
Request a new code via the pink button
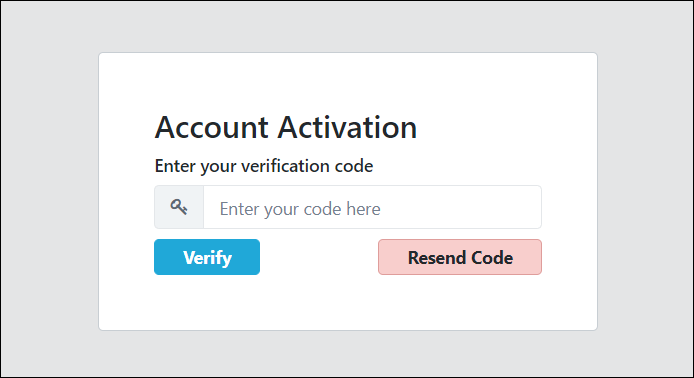[460, 257]
